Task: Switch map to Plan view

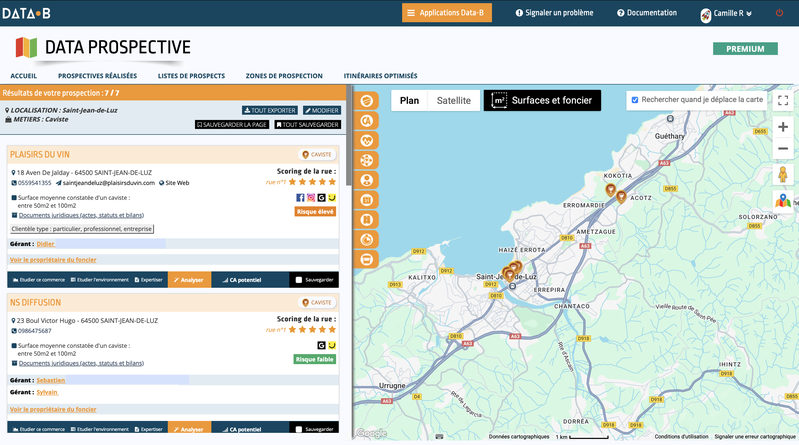Action: pyautogui.click(x=409, y=100)
